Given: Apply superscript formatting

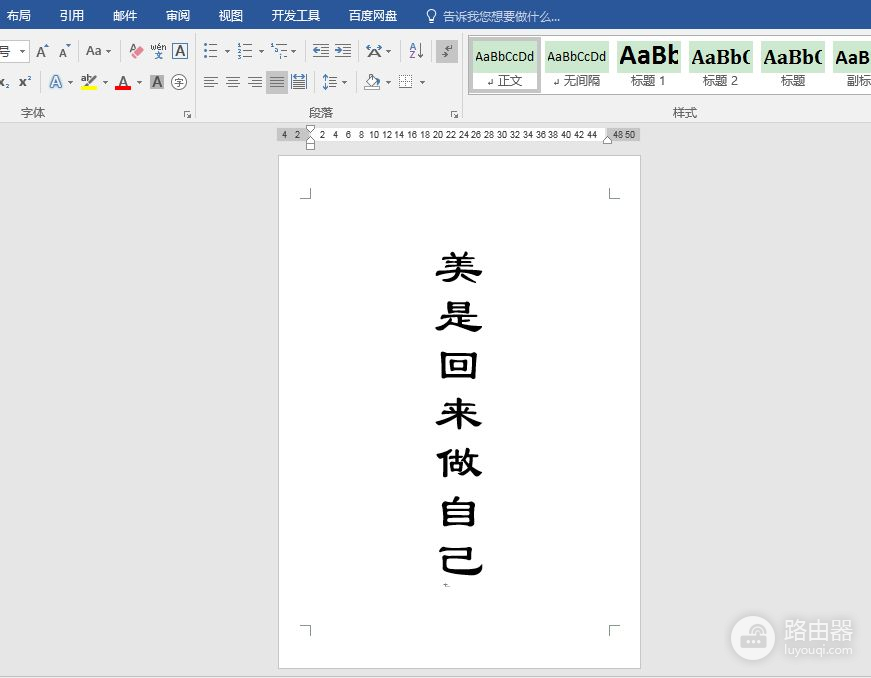Looking at the screenshot, I should [25, 82].
